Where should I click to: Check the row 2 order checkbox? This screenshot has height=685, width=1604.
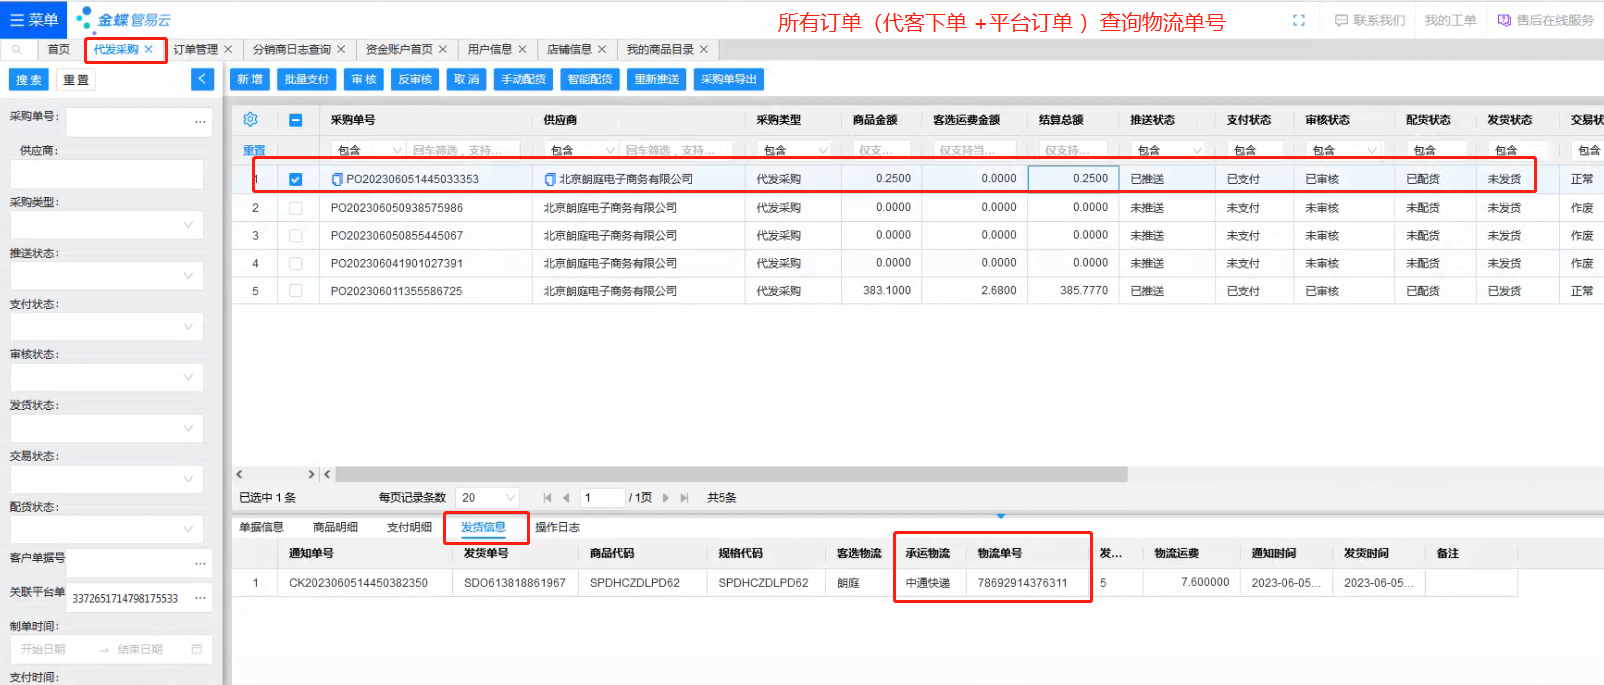295,208
